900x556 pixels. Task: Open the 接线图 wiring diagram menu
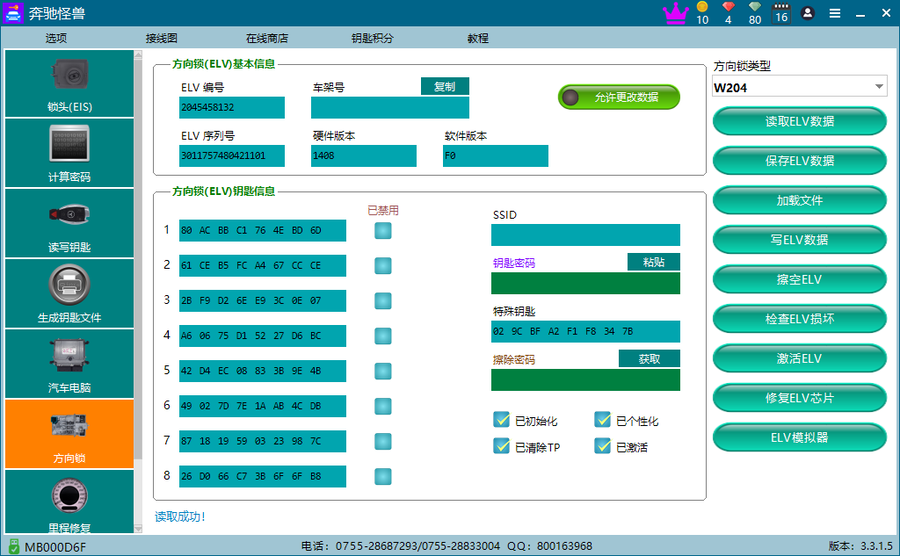click(x=161, y=38)
